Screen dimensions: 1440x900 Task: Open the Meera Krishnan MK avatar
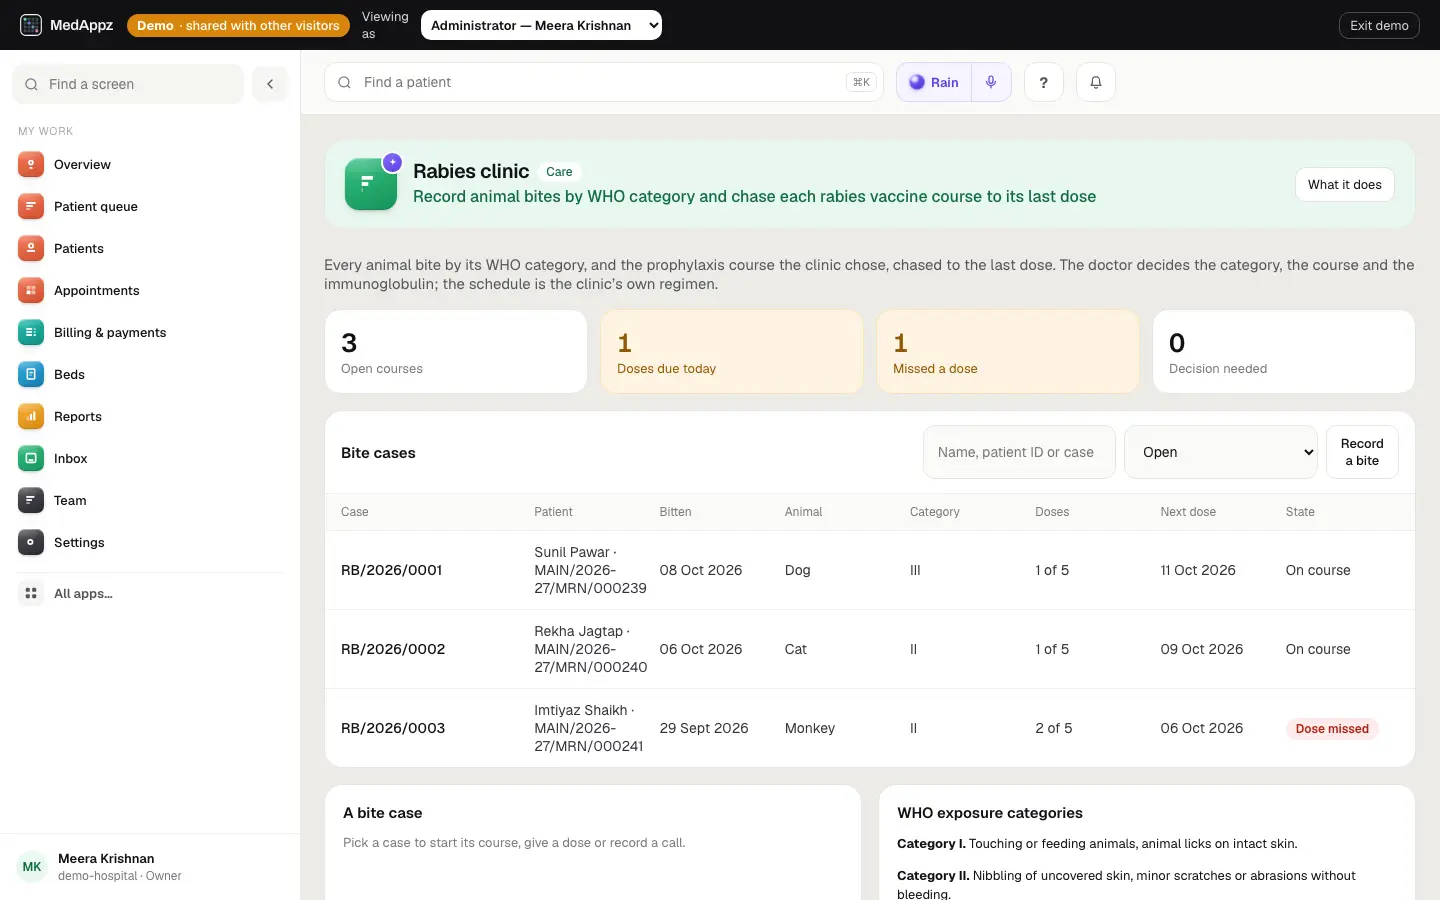click(32, 867)
